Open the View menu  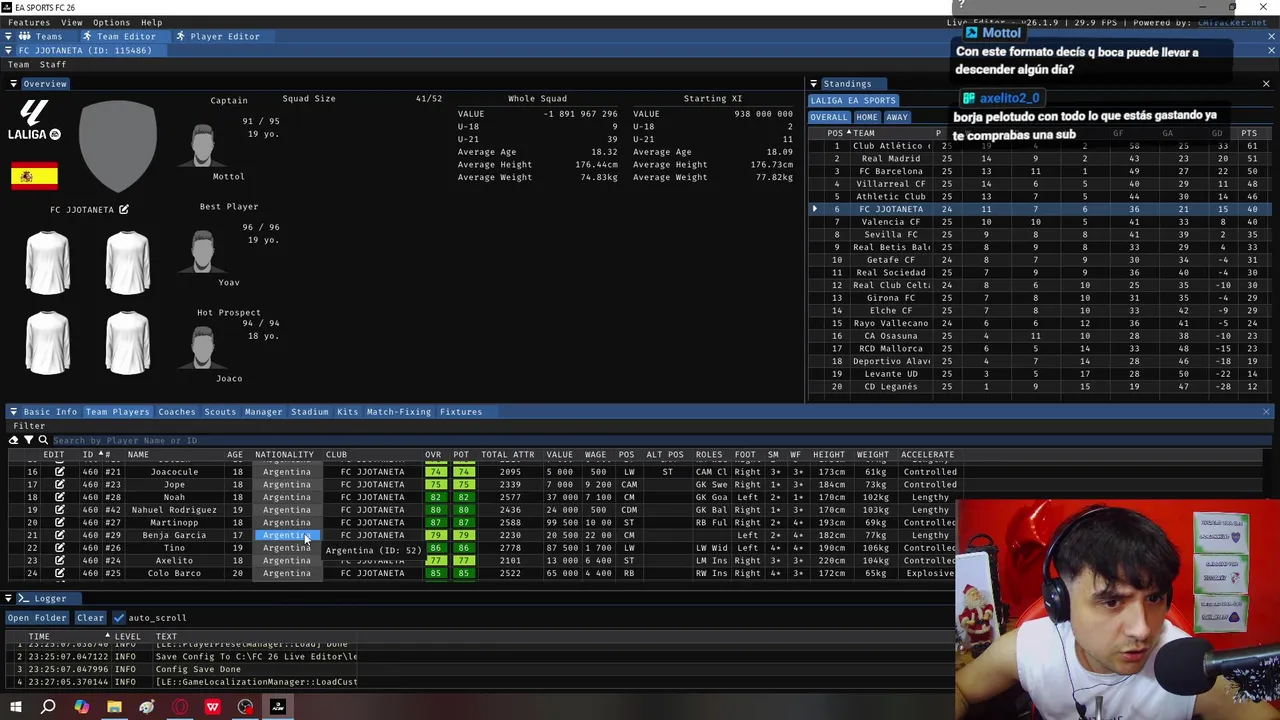coord(72,22)
